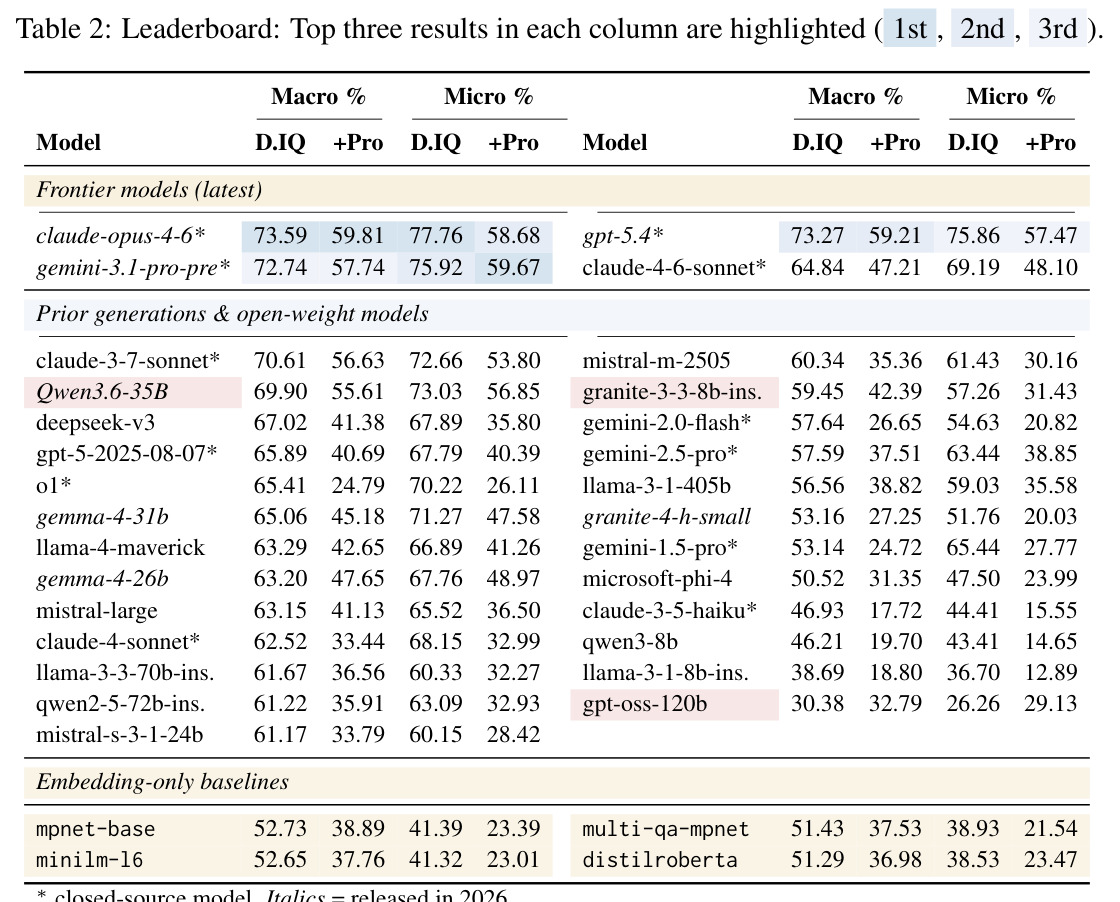Click the claude-4-sonnet* model name
Screen dimensions: 1120x902
point(118,641)
